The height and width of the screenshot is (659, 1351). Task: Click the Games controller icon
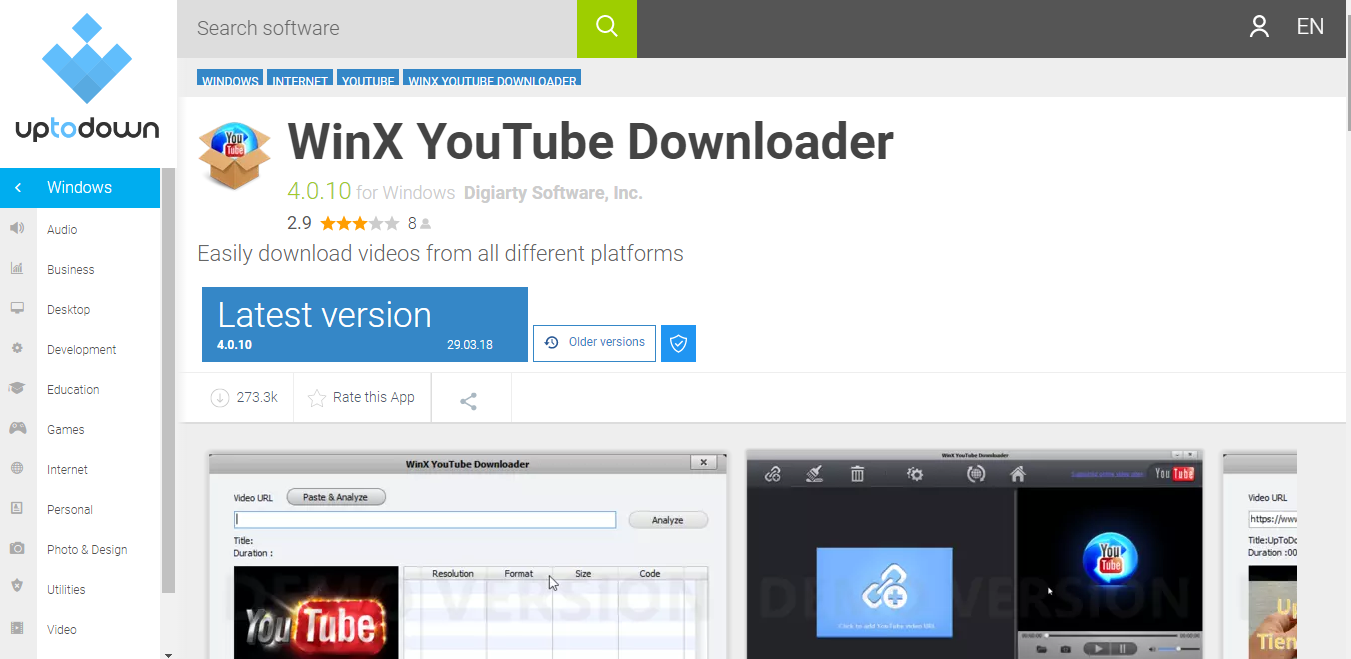(17, 428)
